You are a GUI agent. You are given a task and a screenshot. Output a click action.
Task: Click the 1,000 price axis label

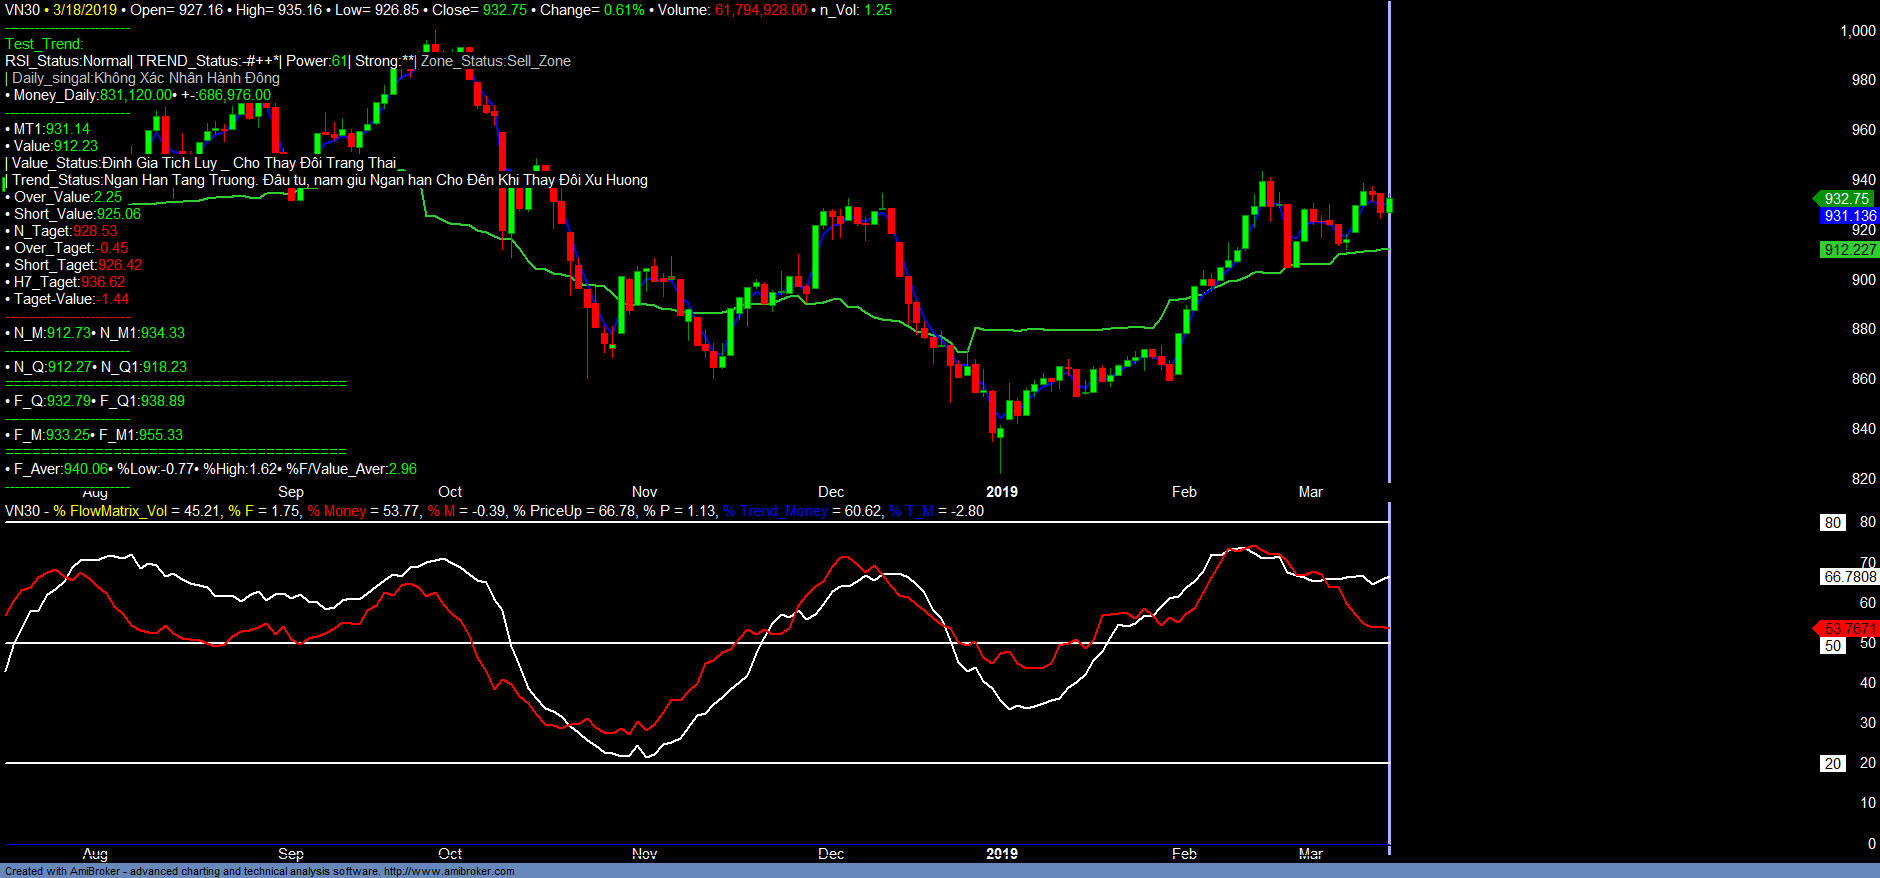pyautogui.click(x=1857, y=31)
